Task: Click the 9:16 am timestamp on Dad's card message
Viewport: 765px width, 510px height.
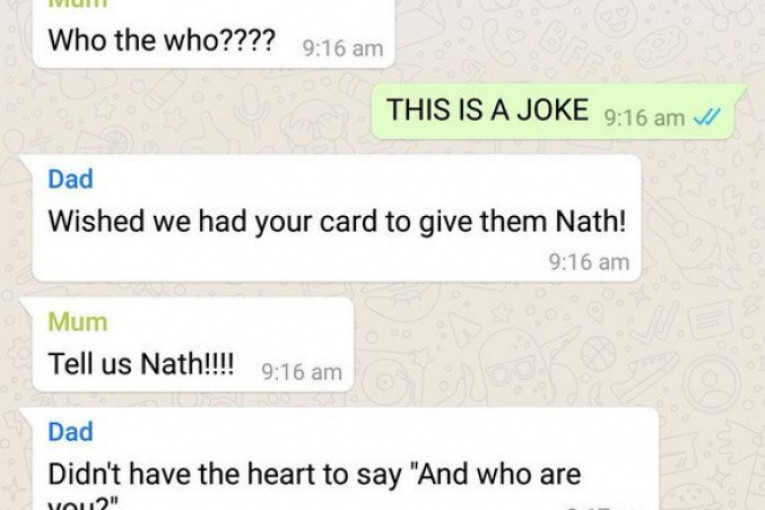Action: click(589, 262)
